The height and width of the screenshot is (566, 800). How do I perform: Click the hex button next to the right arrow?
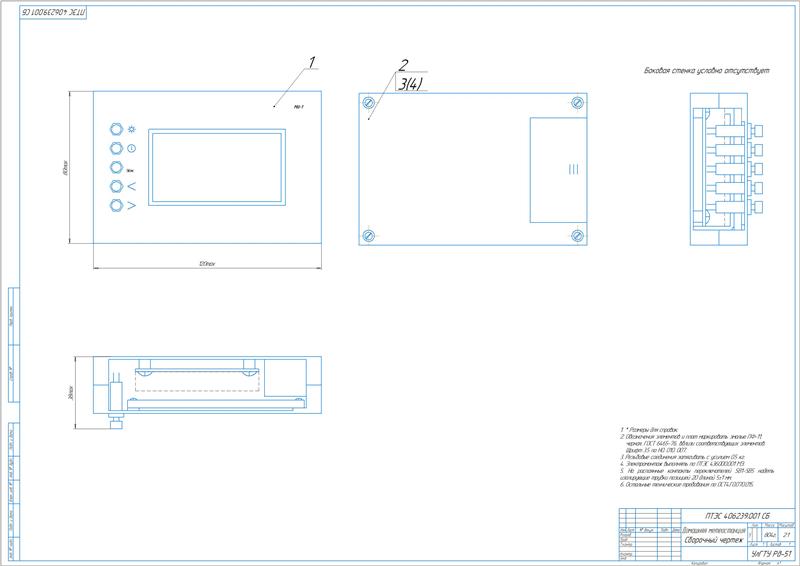coord(116,205)
